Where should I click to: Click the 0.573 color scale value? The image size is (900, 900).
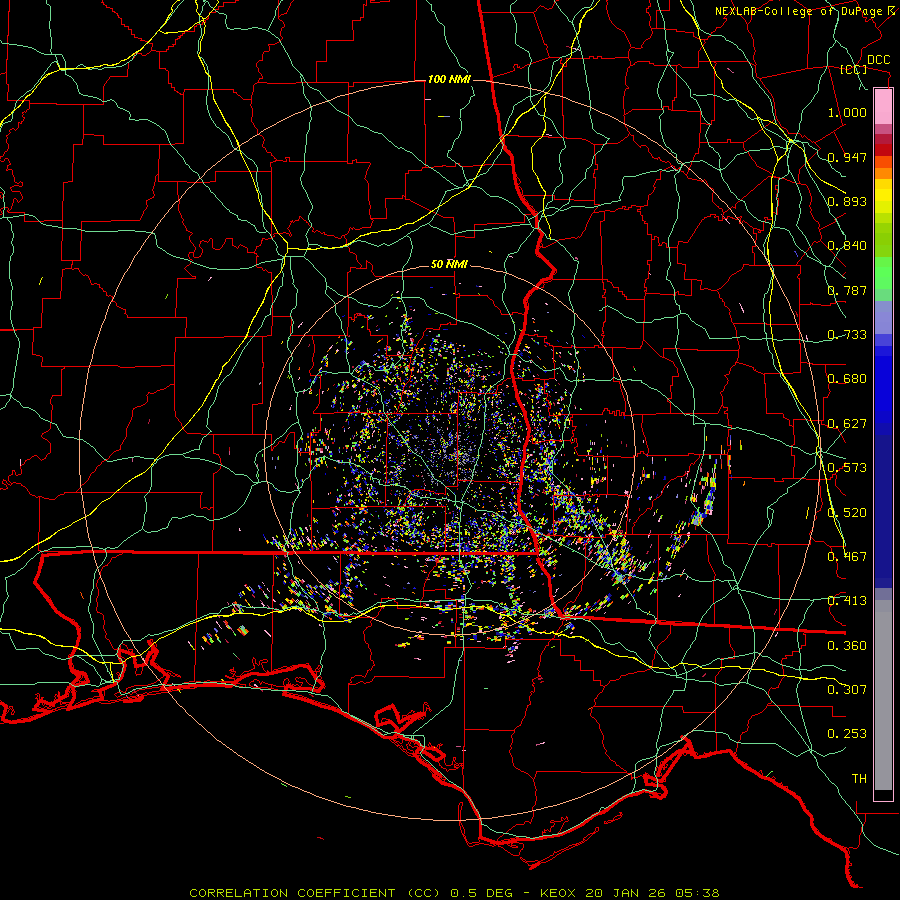(847, 468)
